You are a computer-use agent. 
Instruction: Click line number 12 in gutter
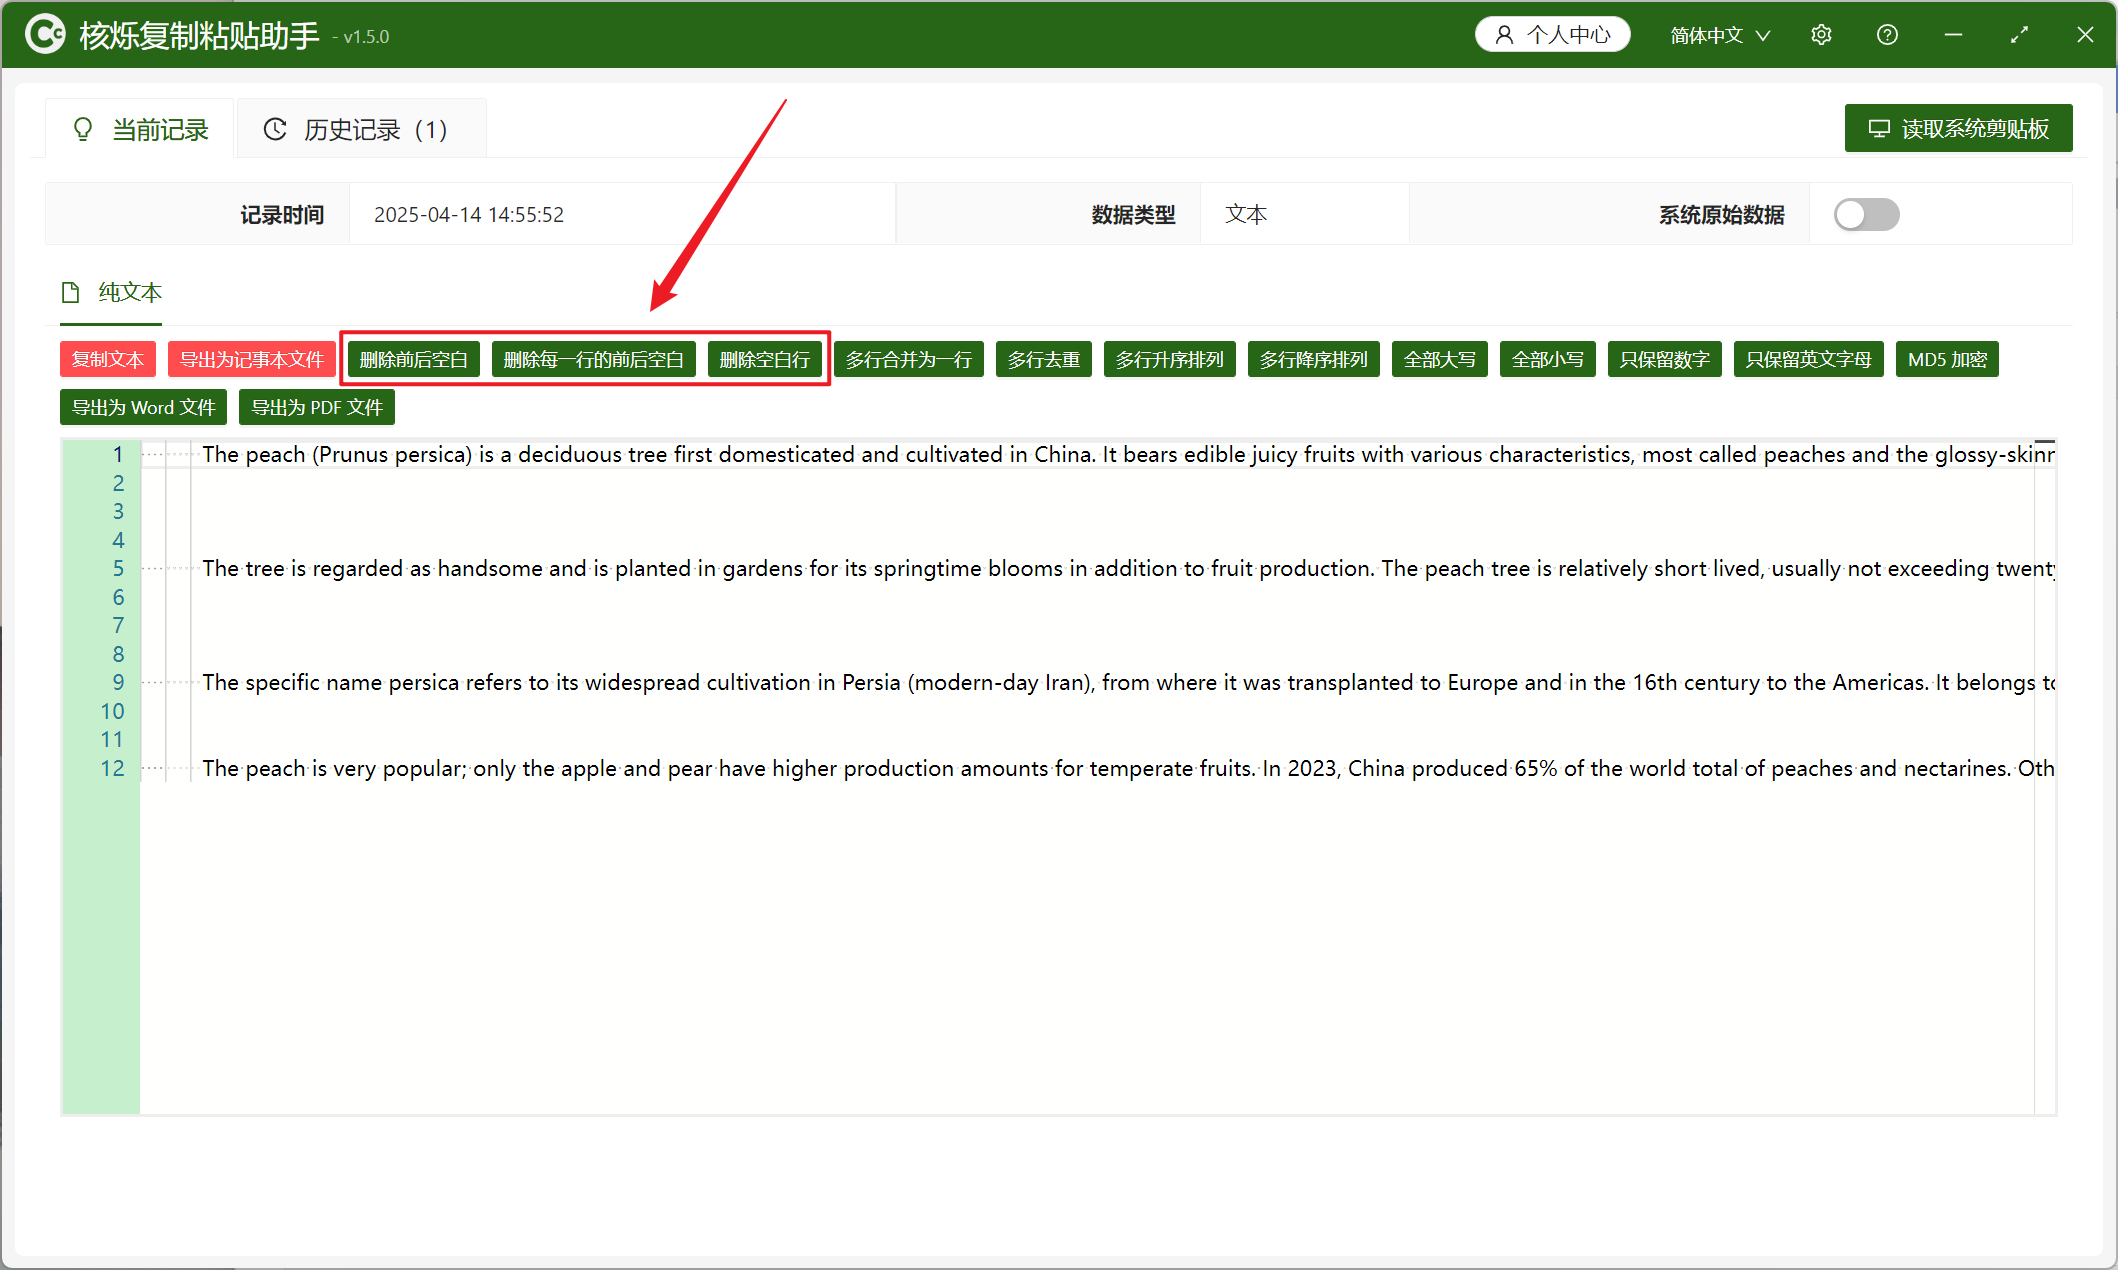point(112,769)
